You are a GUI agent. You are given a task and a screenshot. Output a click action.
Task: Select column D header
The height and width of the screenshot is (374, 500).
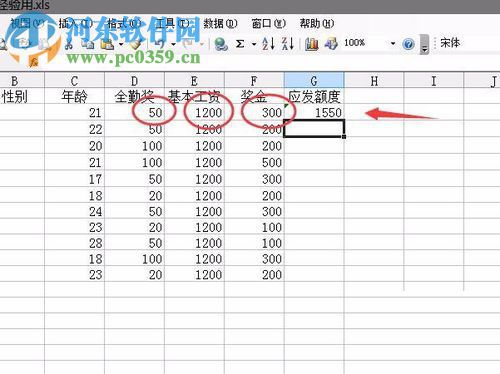(x=134, y=81)
